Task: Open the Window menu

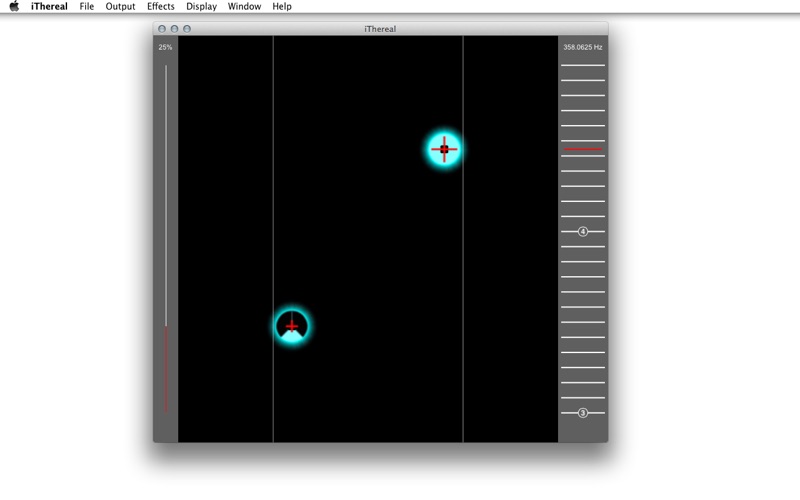Action: pos(244,6)
